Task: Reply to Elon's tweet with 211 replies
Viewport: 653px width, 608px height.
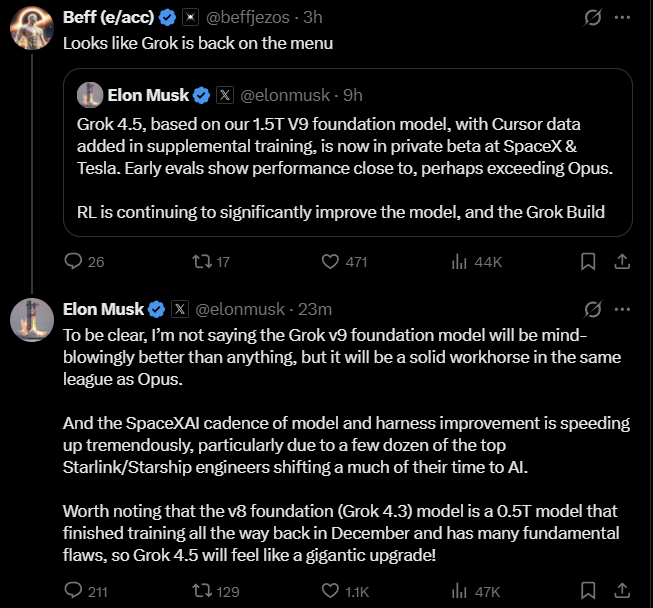Action: click(x=73, y=591)
